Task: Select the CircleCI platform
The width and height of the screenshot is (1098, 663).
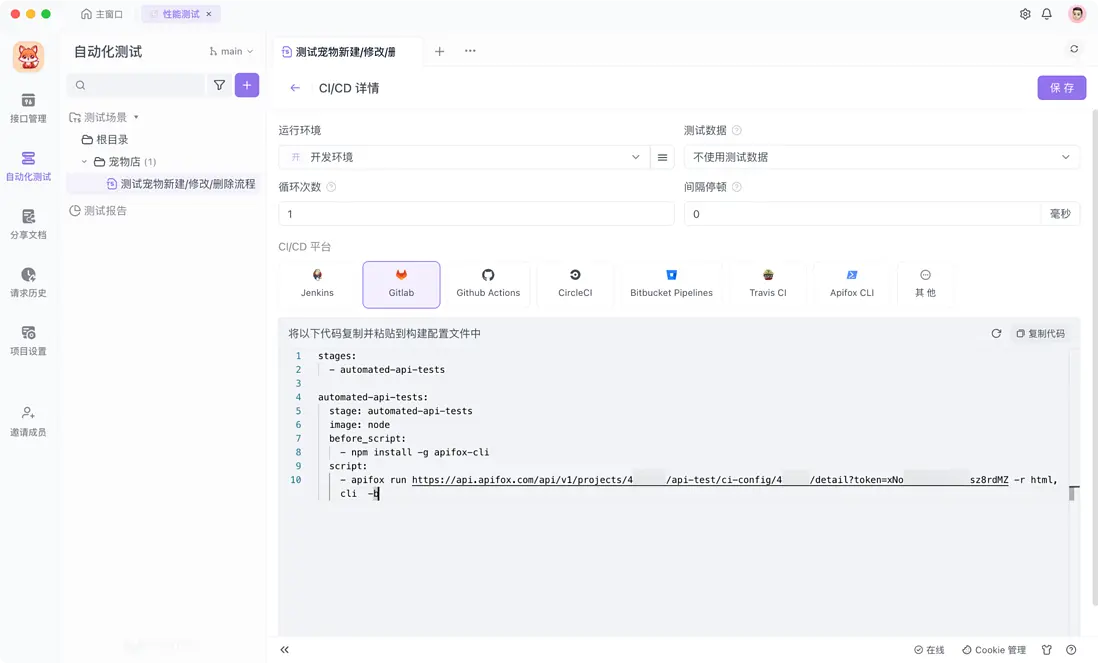Action: (575, 284)
